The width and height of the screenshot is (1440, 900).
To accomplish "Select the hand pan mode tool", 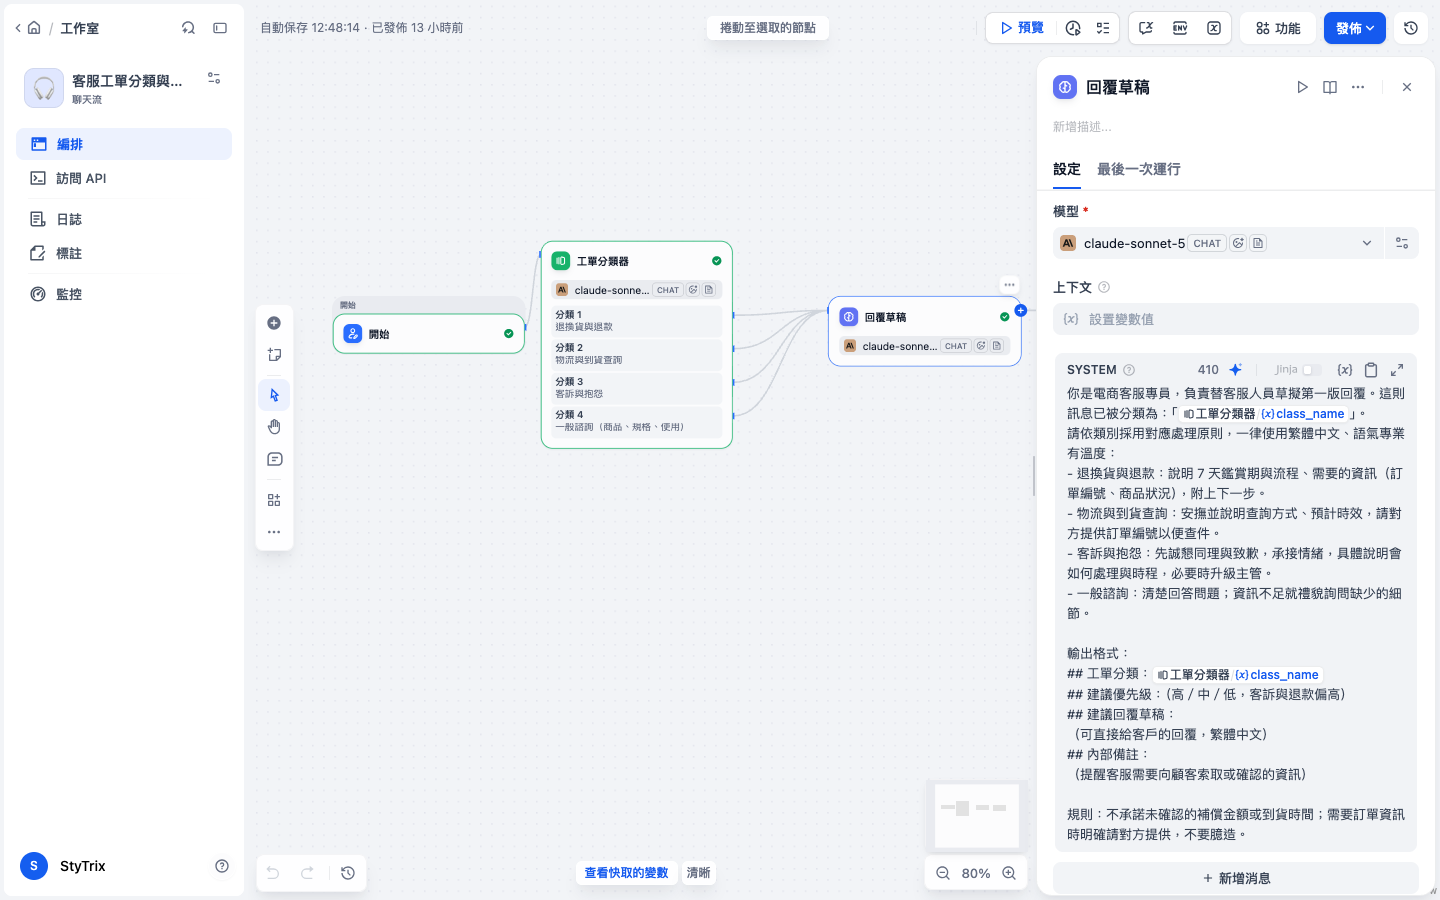I will (x=274, y=427).
